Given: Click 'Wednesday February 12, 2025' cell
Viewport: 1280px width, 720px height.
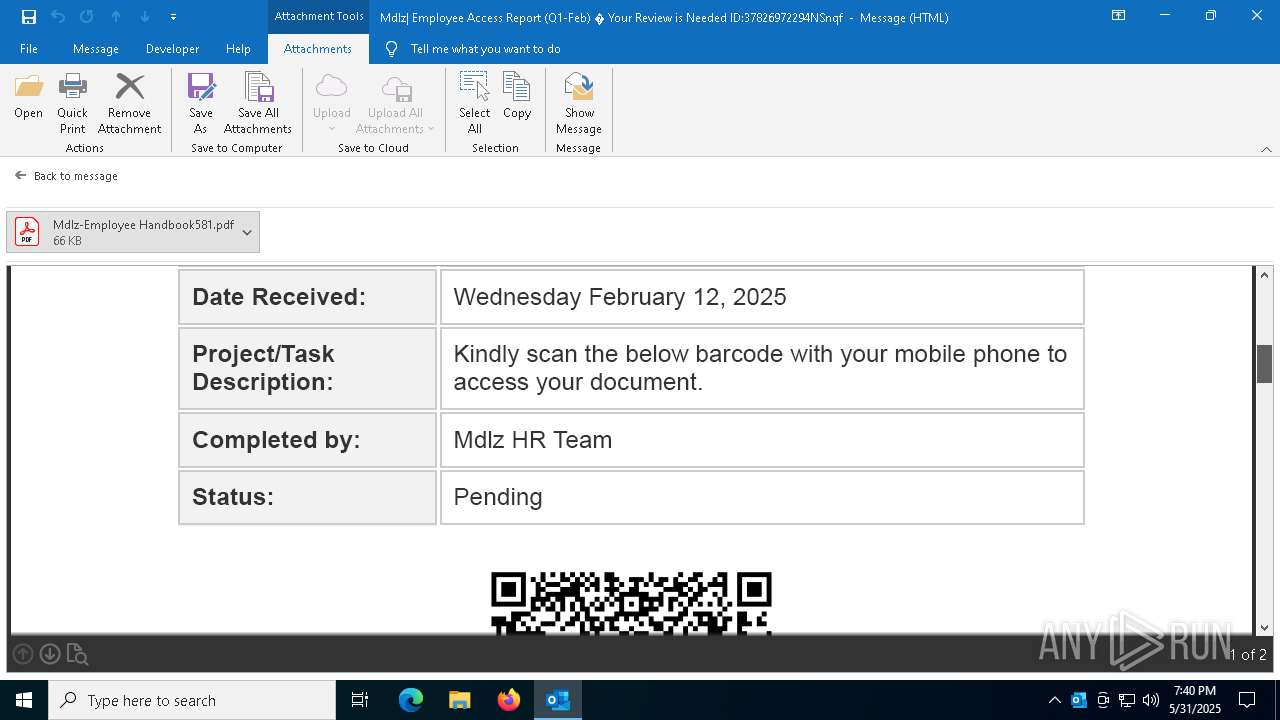Looking at the screenshot, I should pyautogui.click(x=762, y=297).
